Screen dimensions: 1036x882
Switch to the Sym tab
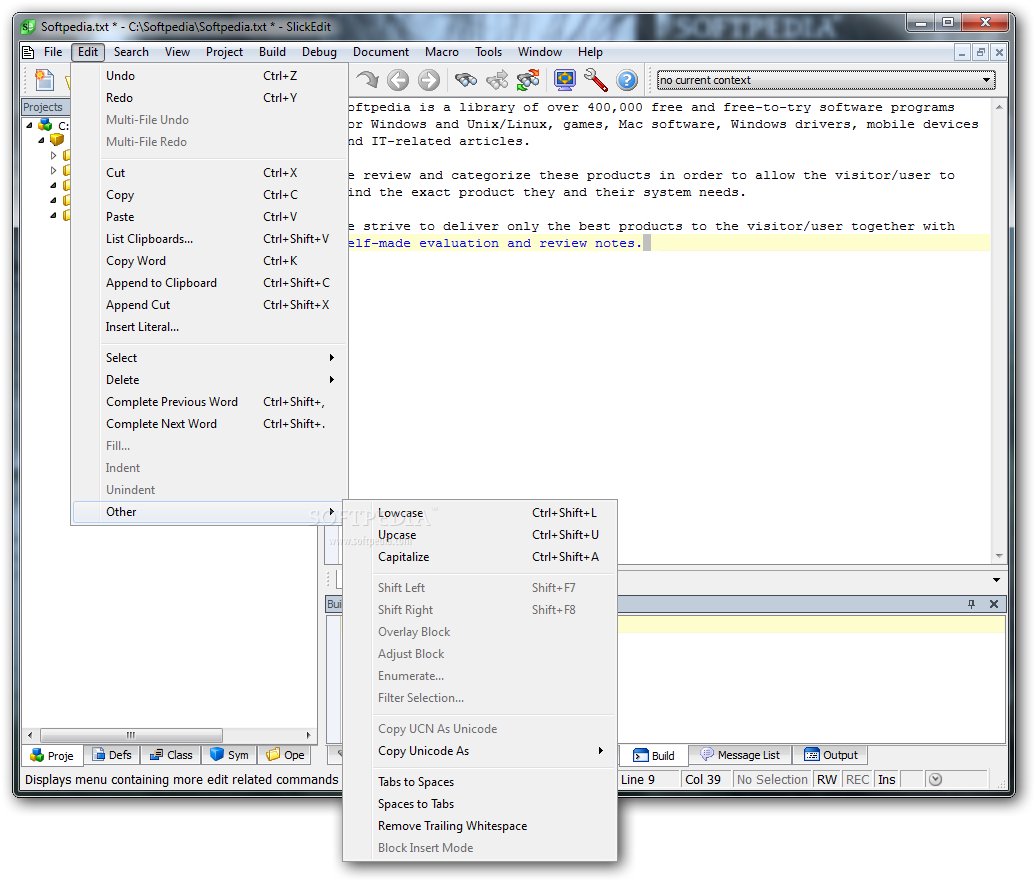229,755
